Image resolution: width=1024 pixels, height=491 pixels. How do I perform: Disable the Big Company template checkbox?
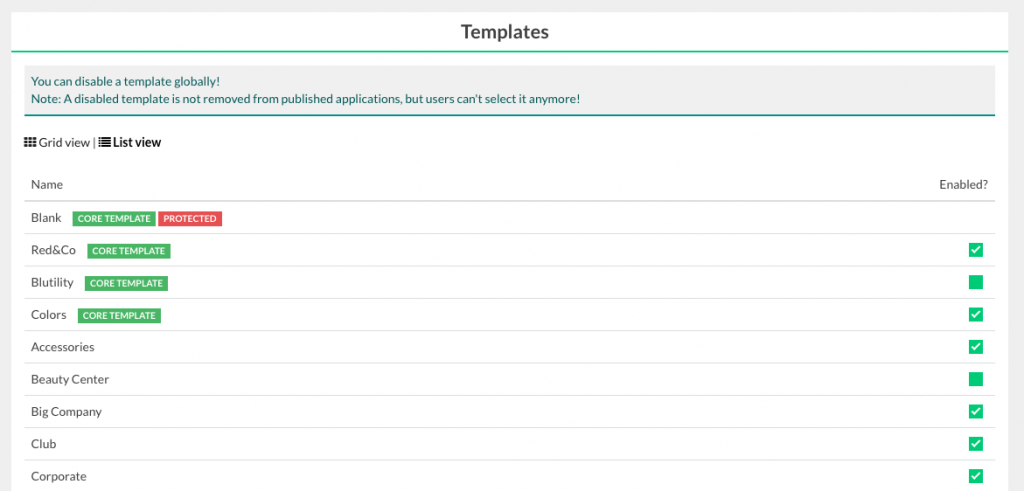click(976, 412)
